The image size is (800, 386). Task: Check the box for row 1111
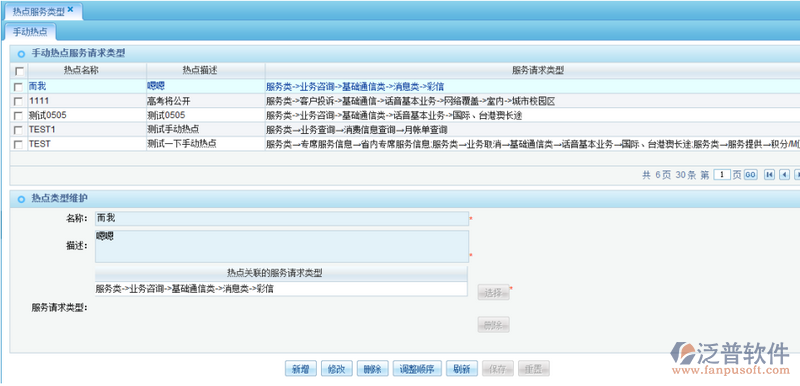pyautogui.click(x=19, y=101)
